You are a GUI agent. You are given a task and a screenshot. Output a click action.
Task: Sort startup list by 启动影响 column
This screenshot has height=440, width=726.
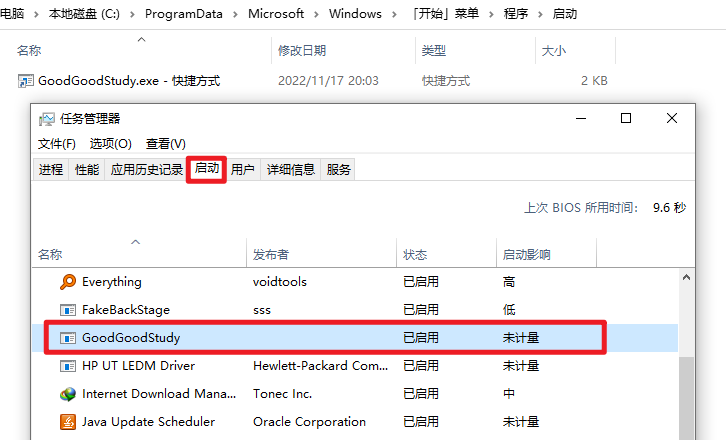click(x=546, y=254)
